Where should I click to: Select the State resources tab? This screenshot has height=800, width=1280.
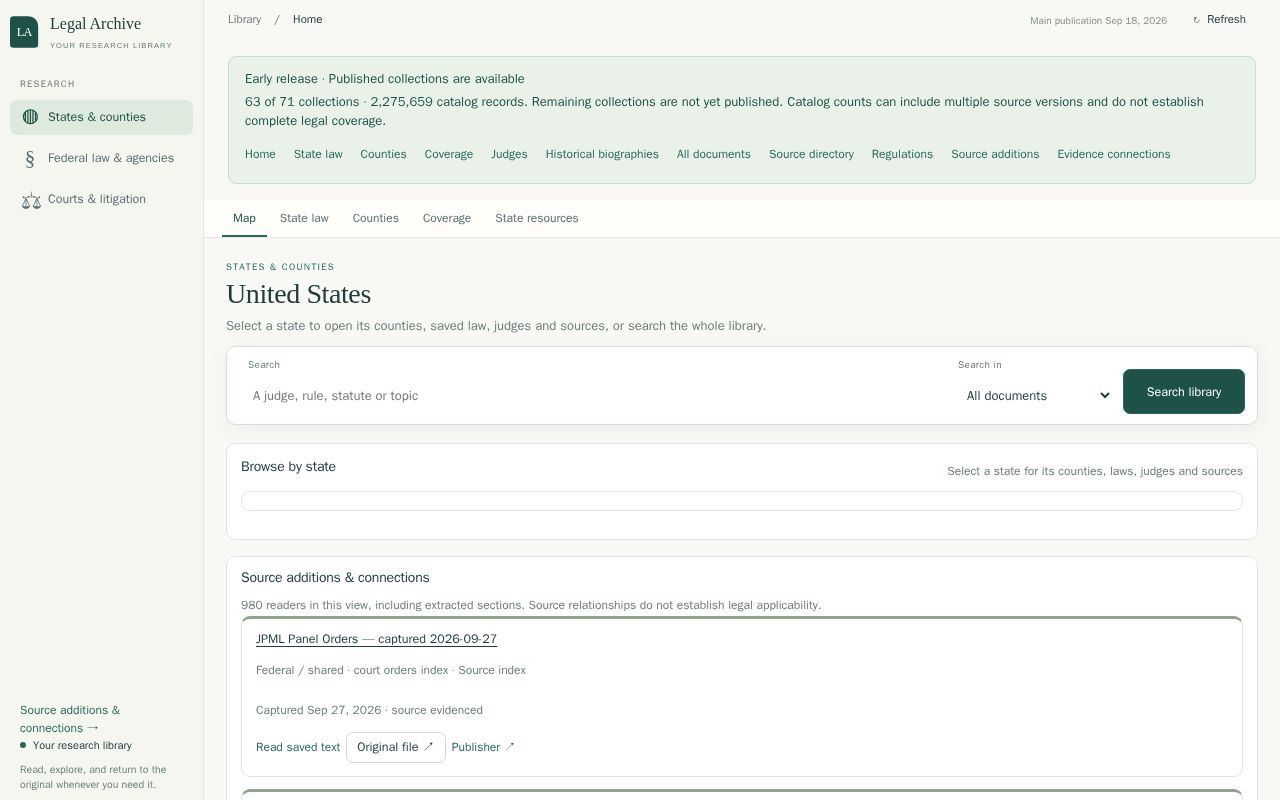tap(537, 218)
